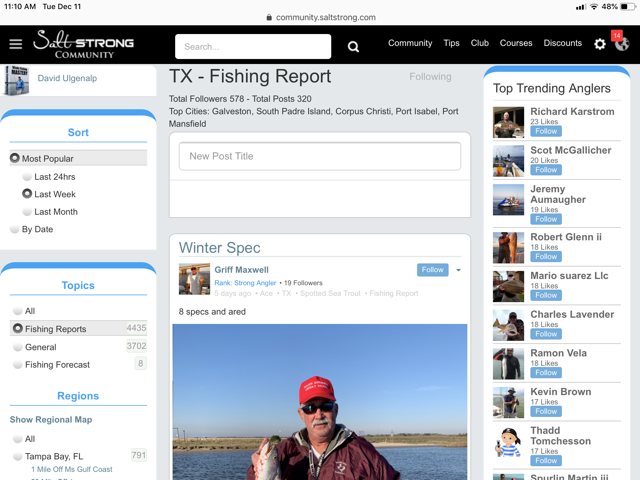The width and height of the screenshot is (640, 480).
Task: Follow Ramon Vela
Action: (546, 373)
